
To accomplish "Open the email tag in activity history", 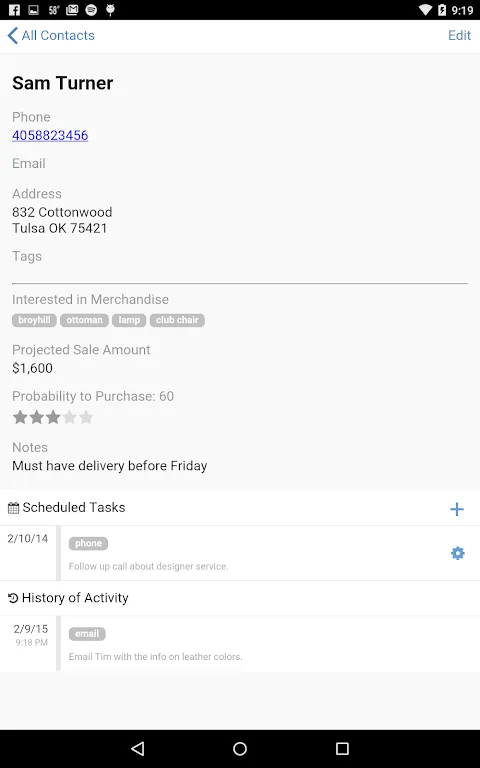I will 87,634.
